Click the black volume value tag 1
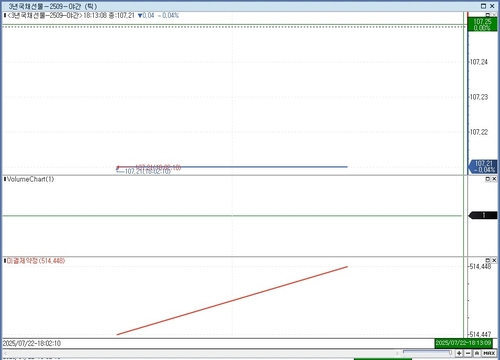Screen dimensions: 500x360 483,215
